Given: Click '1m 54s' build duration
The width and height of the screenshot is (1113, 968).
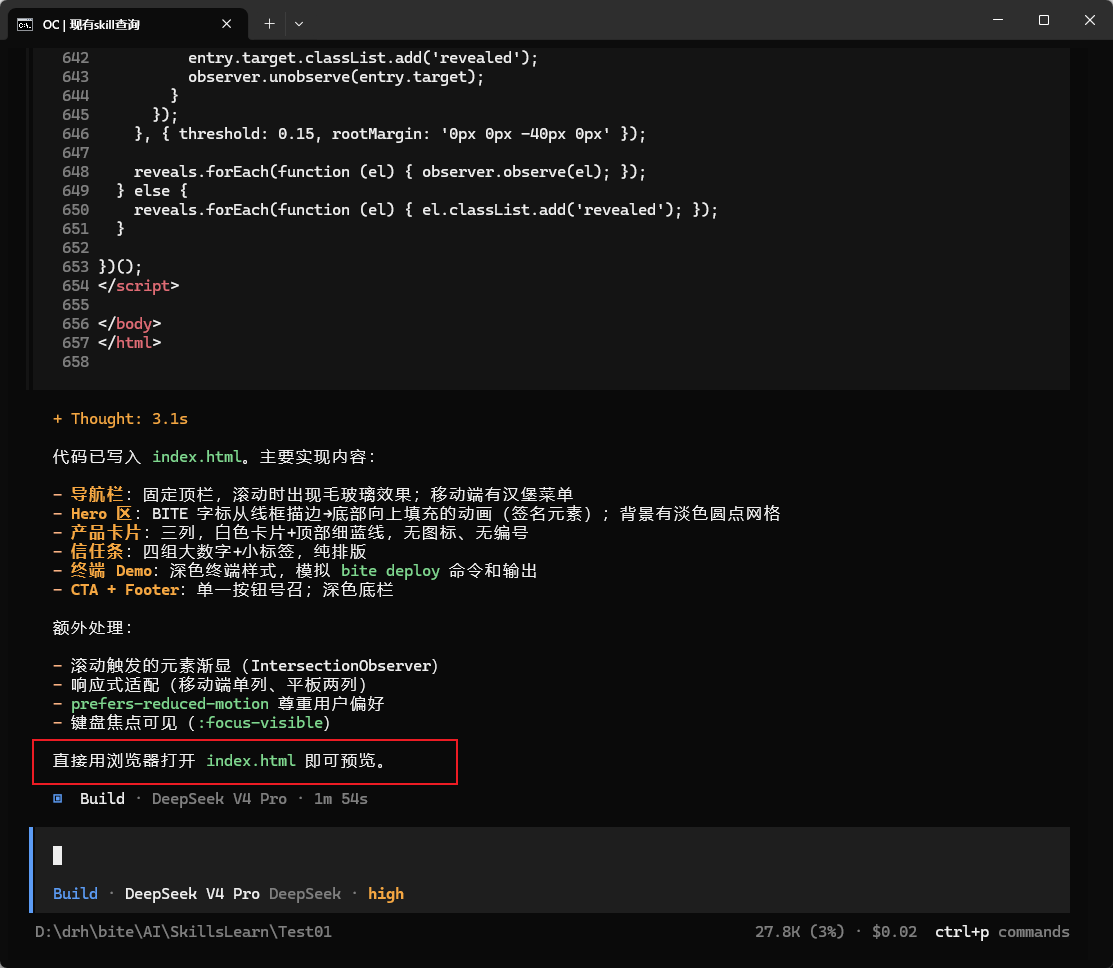Looking at the screenshot, I should pos(341,798).
